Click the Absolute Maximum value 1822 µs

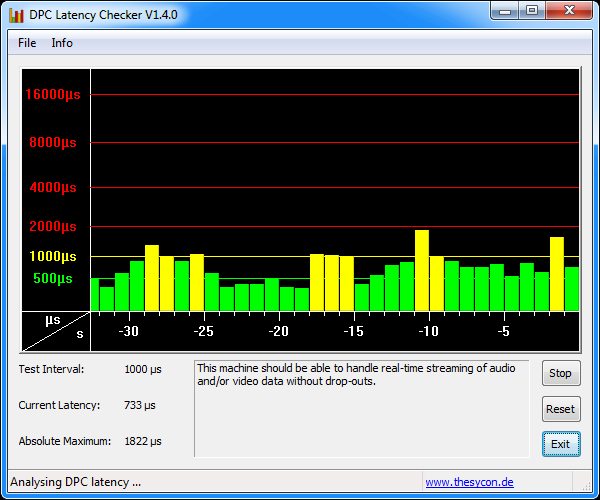tap(143, 441)
